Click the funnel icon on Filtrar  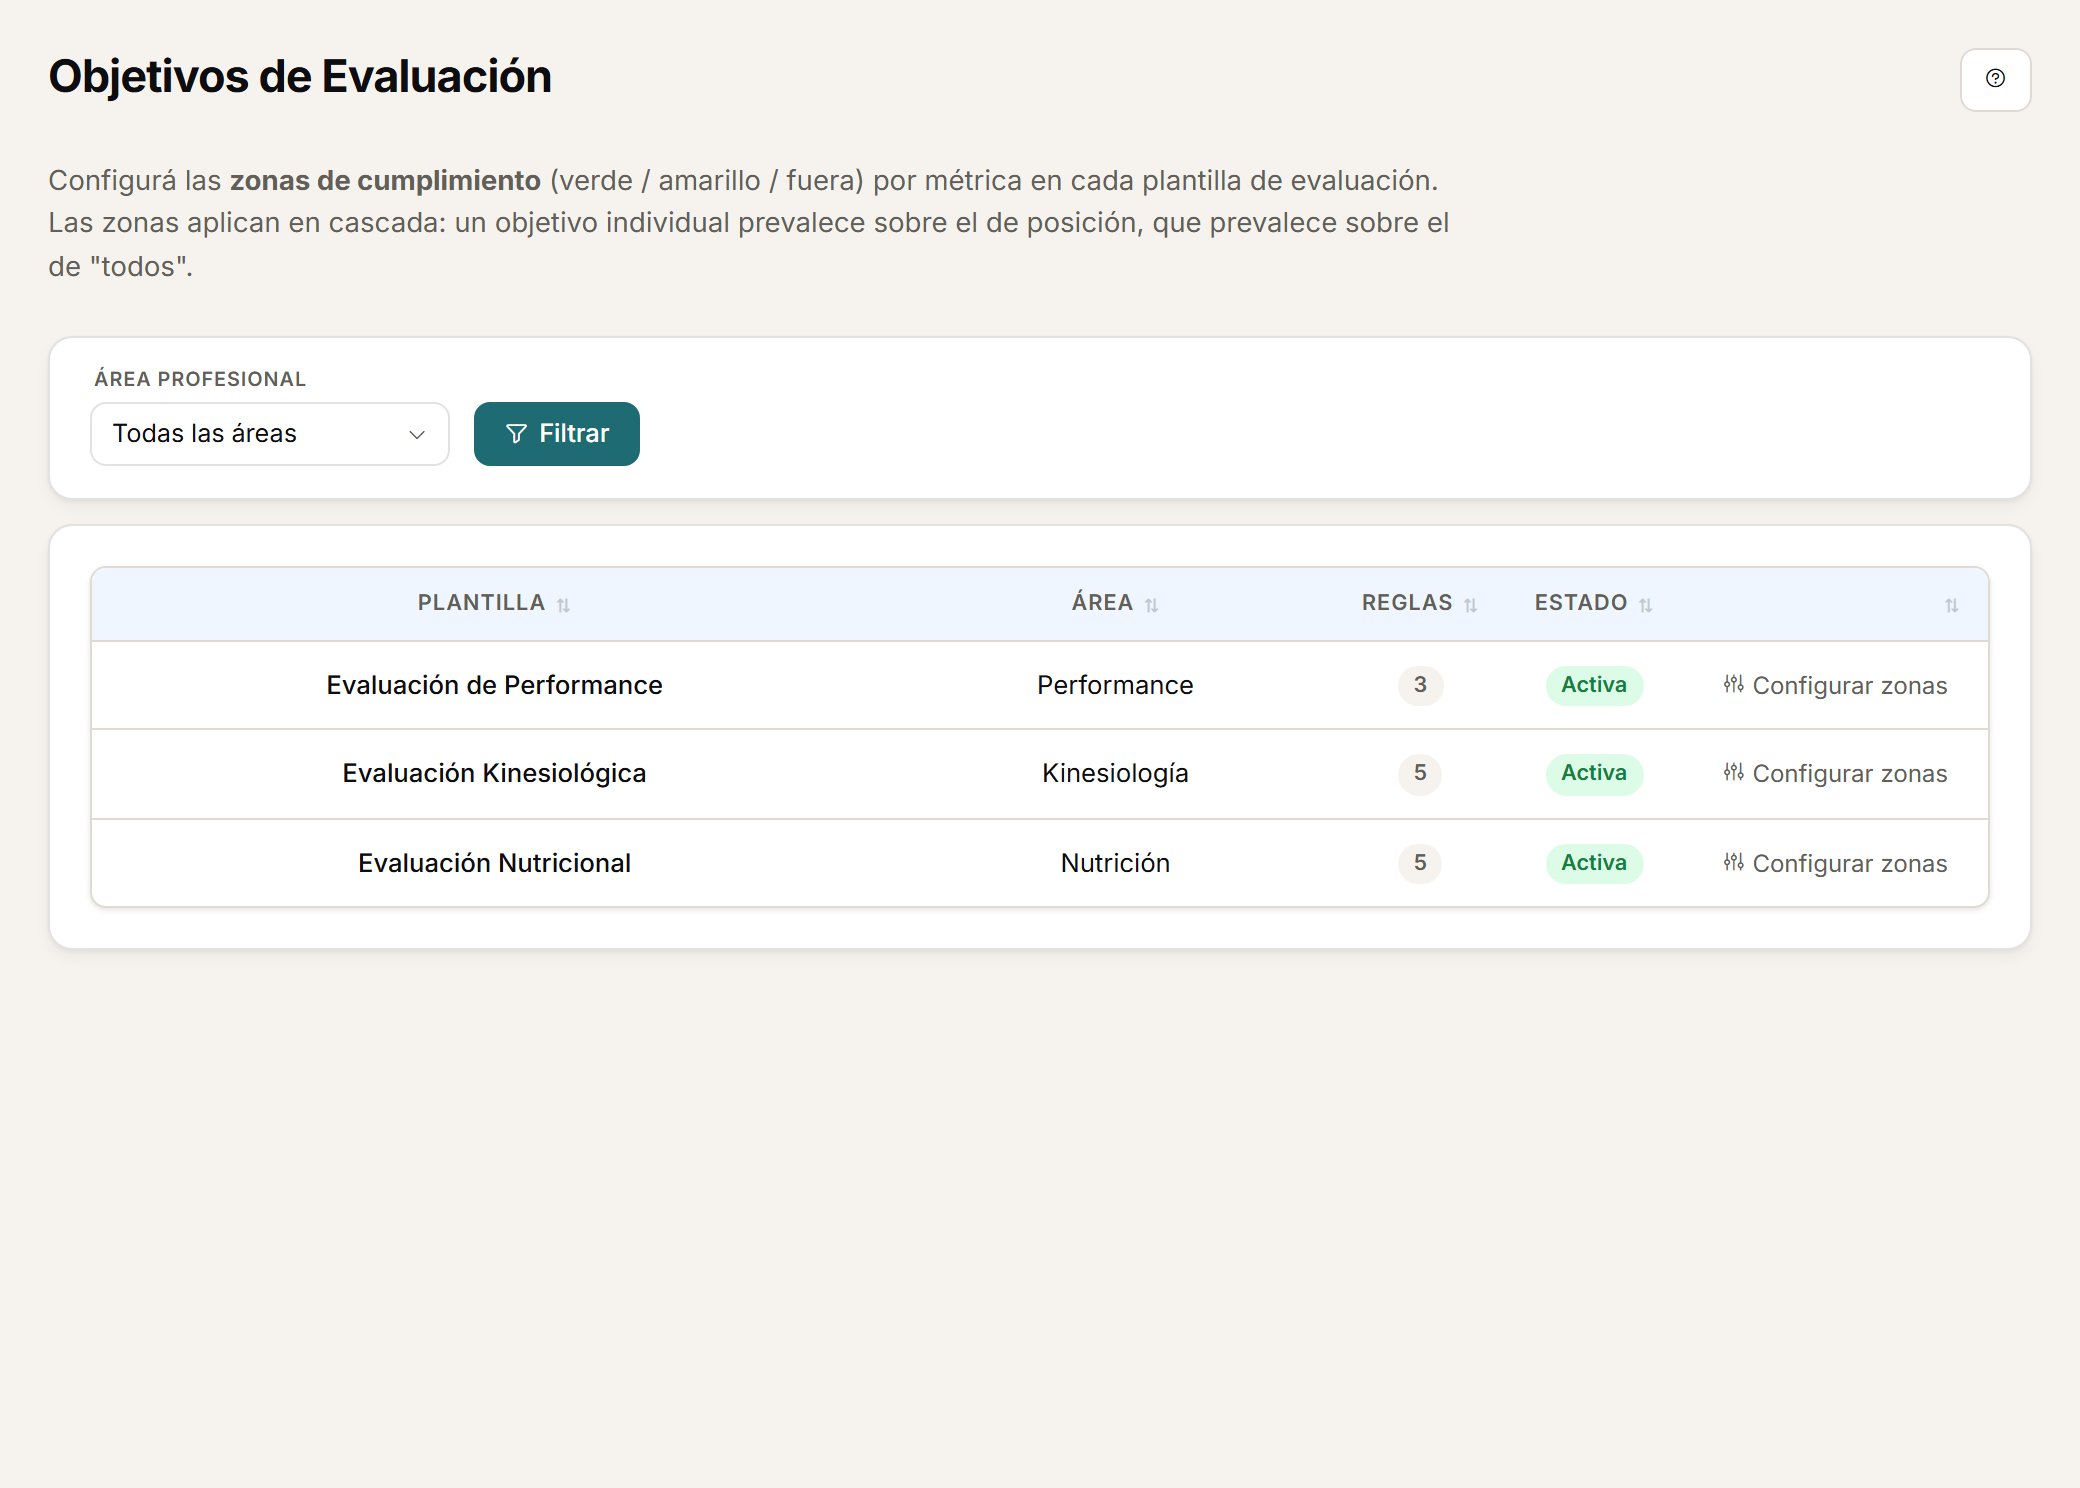click(x=516, y=434)
